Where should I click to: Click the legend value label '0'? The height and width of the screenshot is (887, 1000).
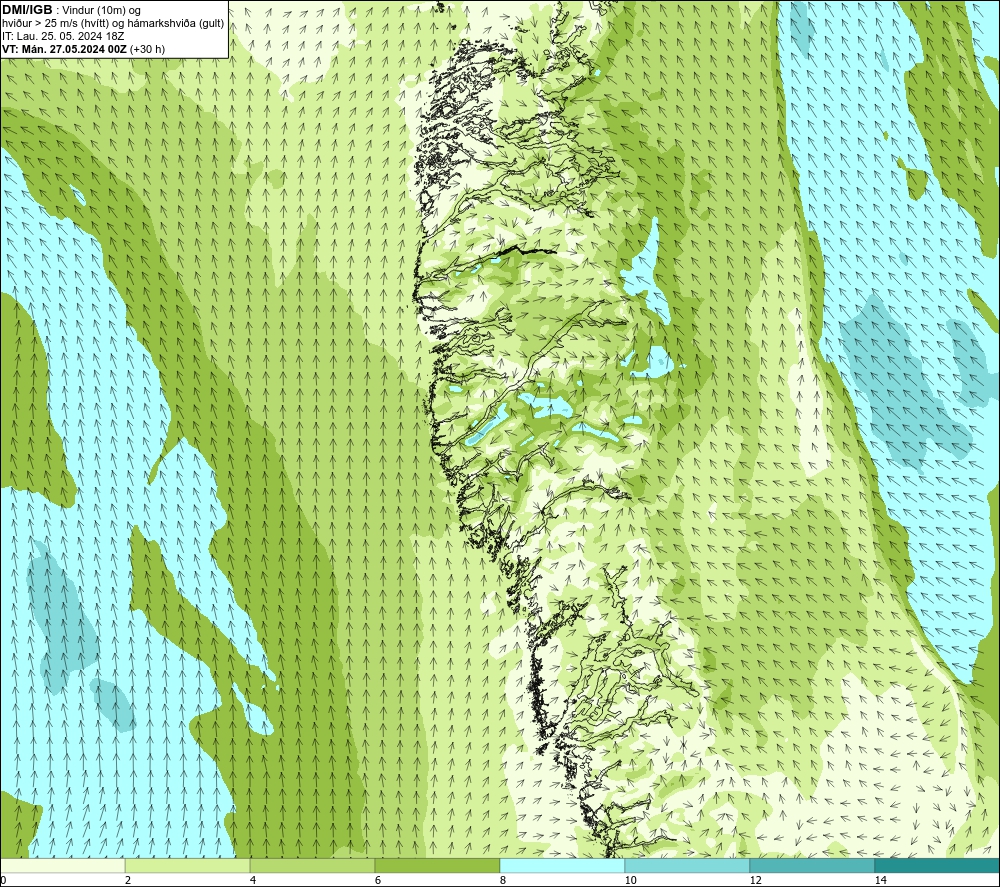3,881
